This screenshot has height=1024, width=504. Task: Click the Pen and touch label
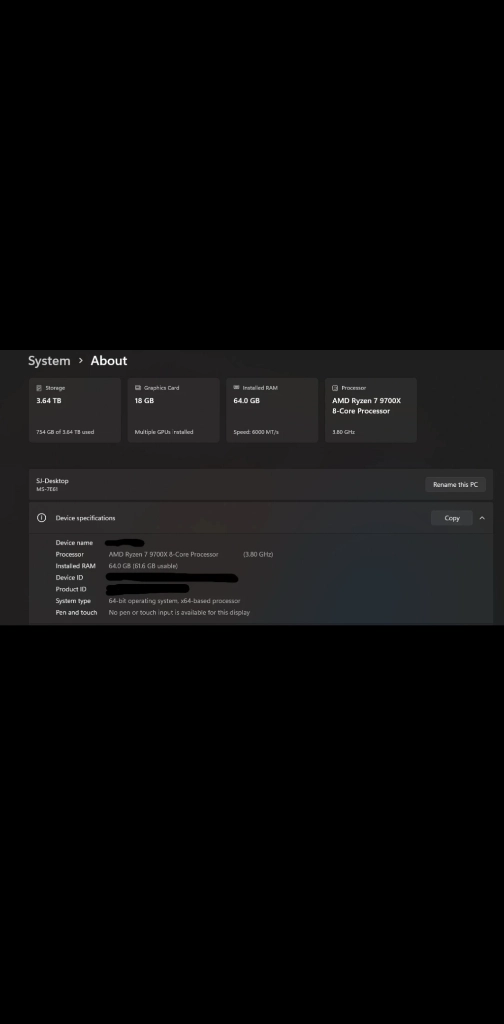pyautogui.click(x=76, y=613)
